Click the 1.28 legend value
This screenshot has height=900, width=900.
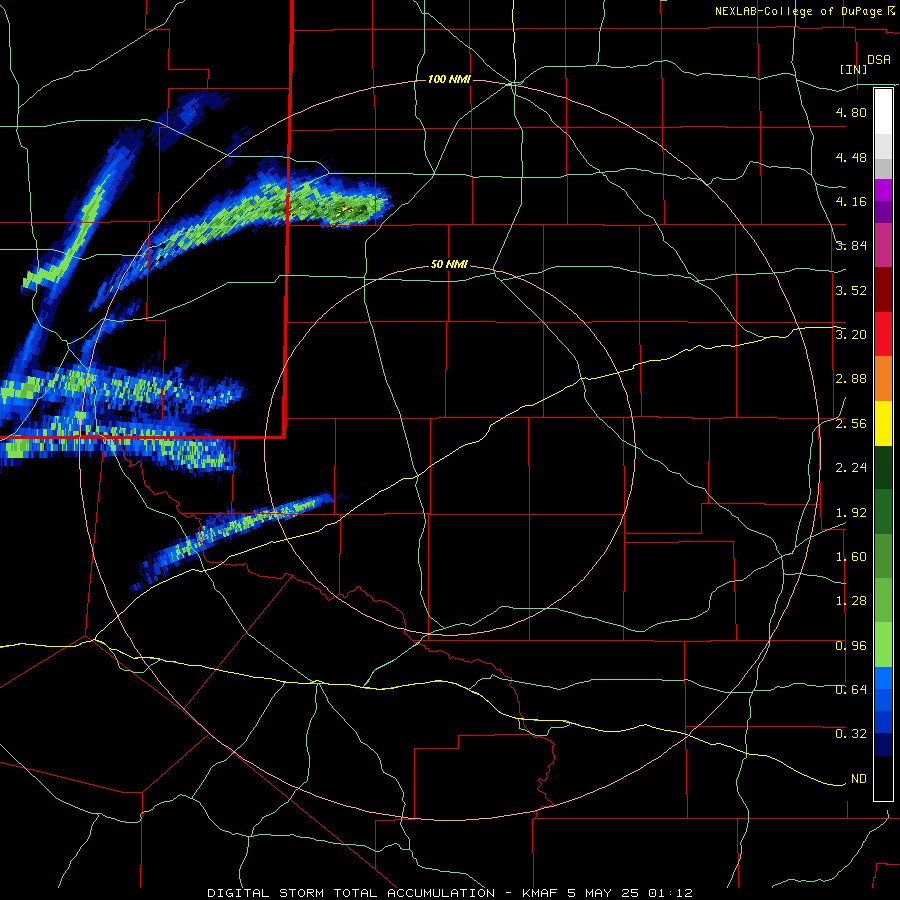point(851,601)
